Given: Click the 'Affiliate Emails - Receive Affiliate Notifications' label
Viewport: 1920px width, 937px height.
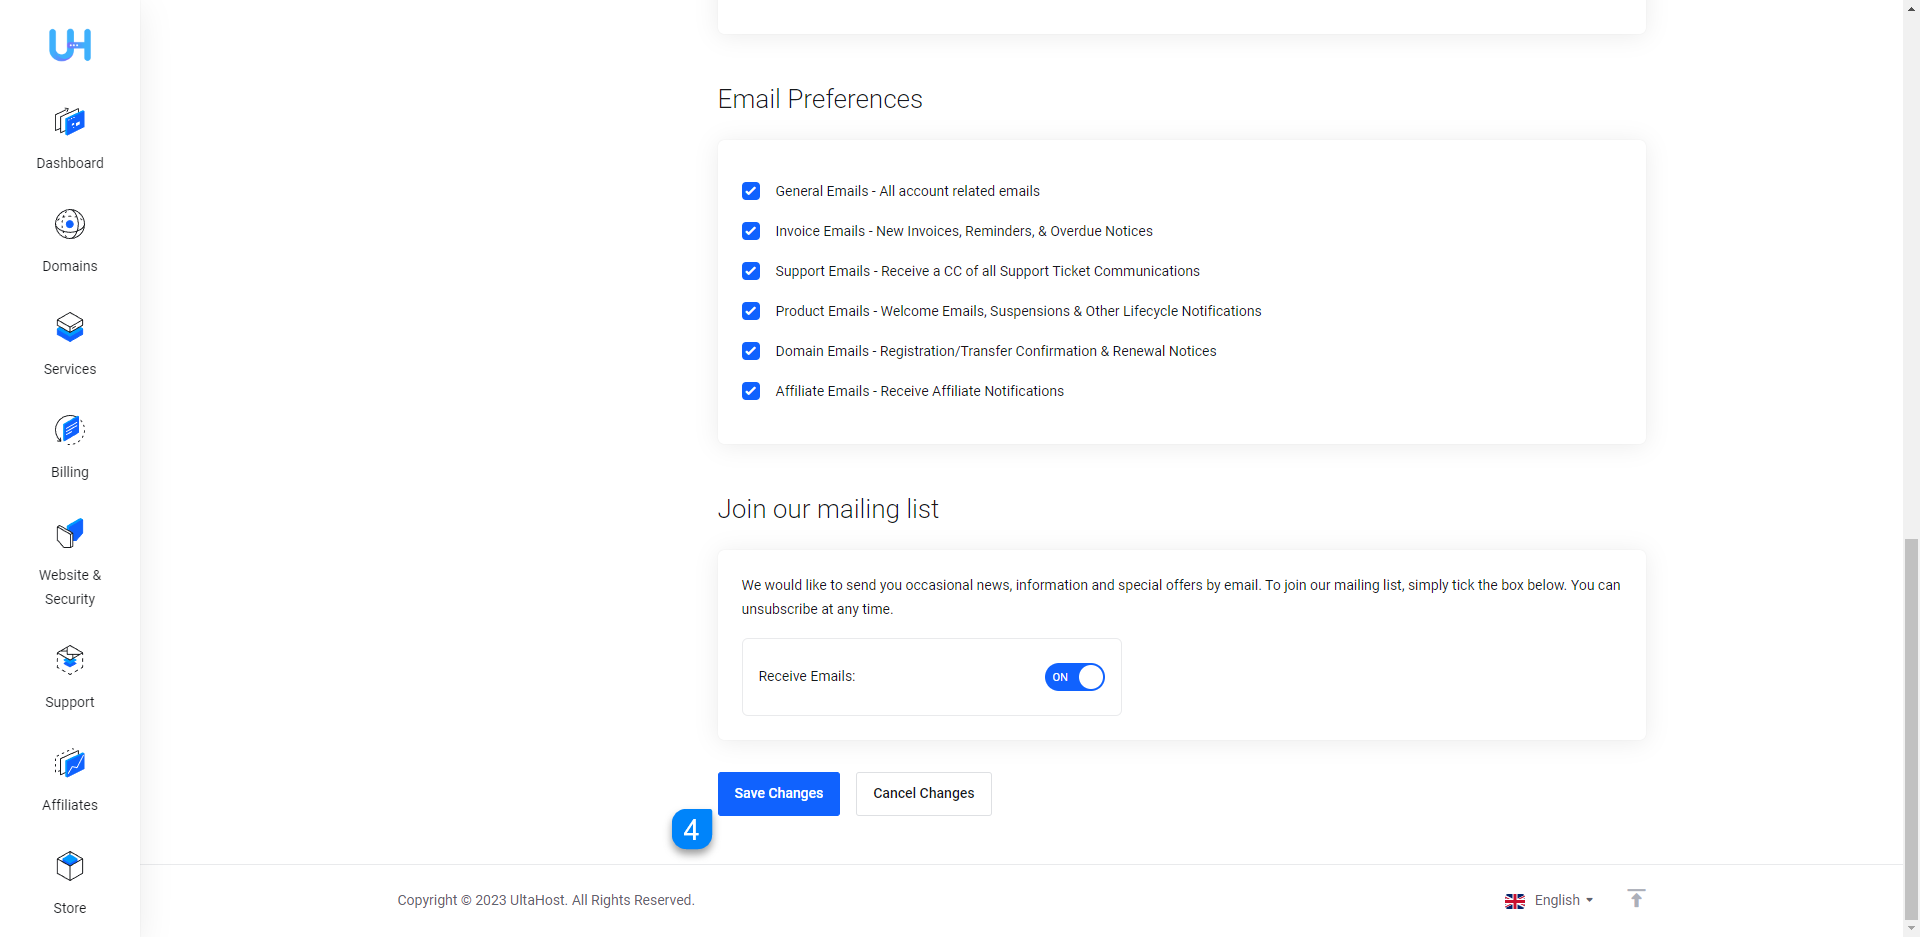Looking at the screenshot, I should click(919, 391).
